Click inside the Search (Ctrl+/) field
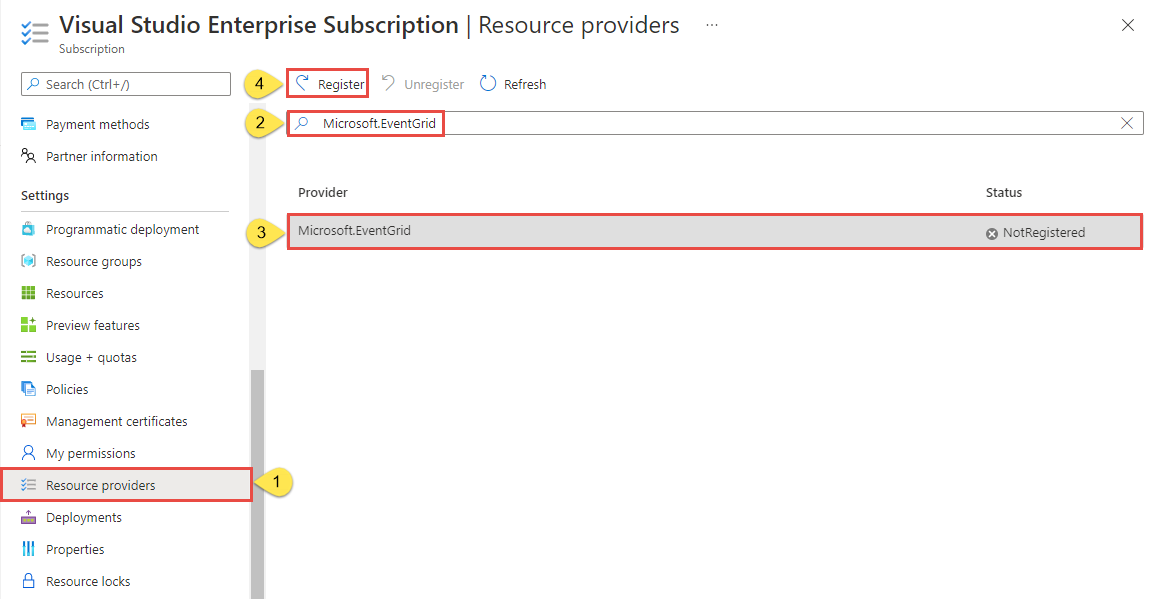 click(x=125, y=84)
